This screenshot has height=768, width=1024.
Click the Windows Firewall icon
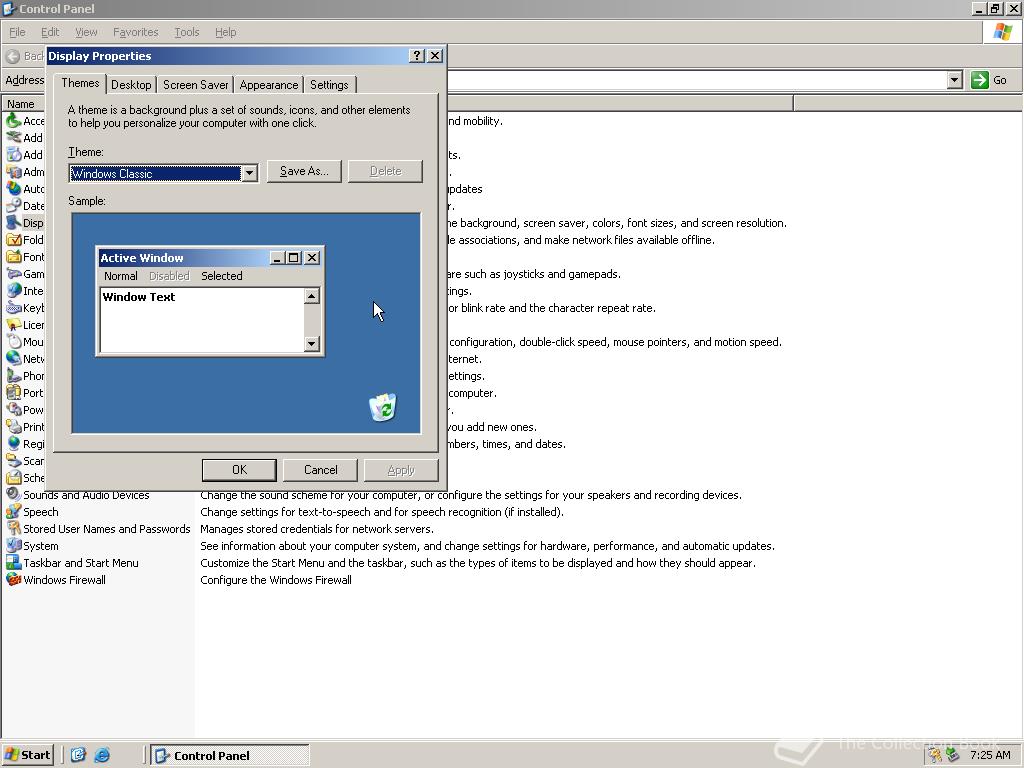(13, 579)
